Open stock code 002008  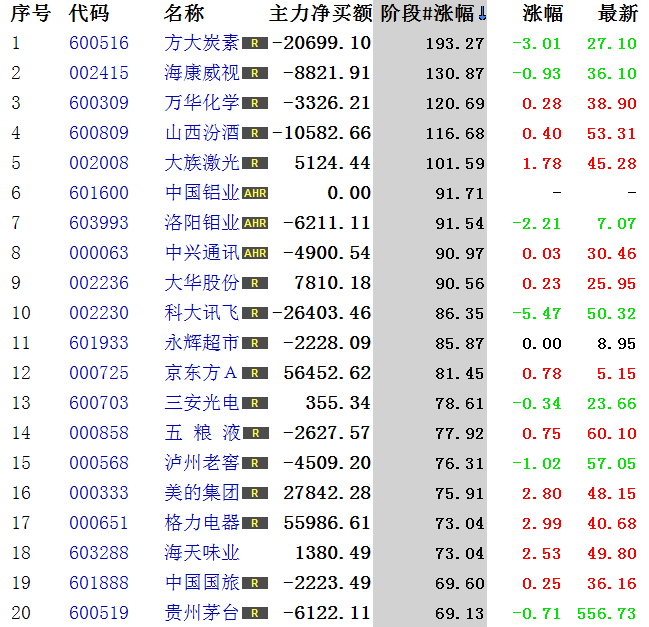coord(99,163)
